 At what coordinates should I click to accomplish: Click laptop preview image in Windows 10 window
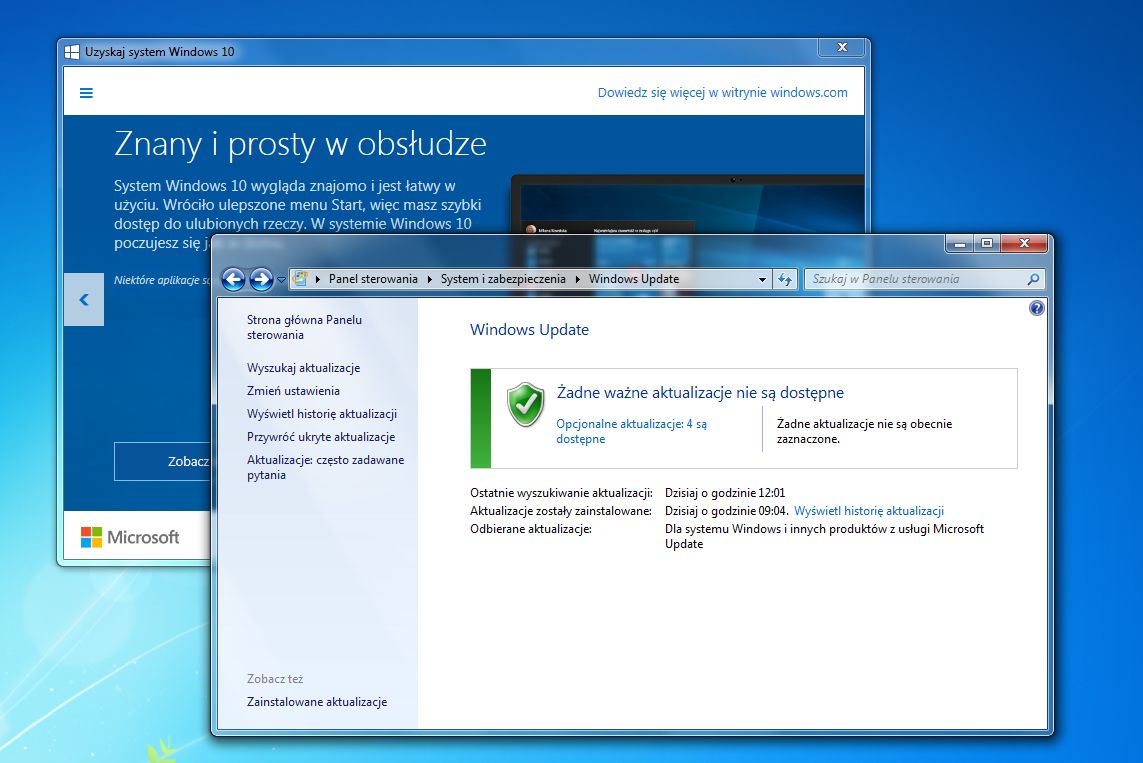coord(687,204)
